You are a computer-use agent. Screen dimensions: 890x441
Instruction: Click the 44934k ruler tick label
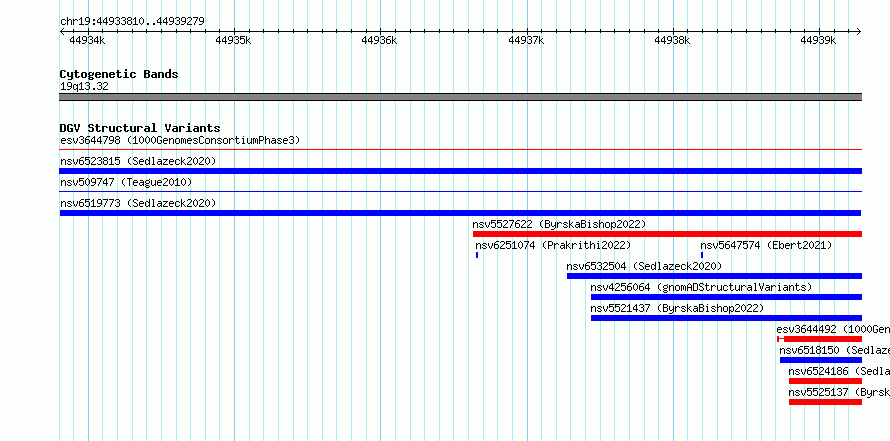pos(87,40)
